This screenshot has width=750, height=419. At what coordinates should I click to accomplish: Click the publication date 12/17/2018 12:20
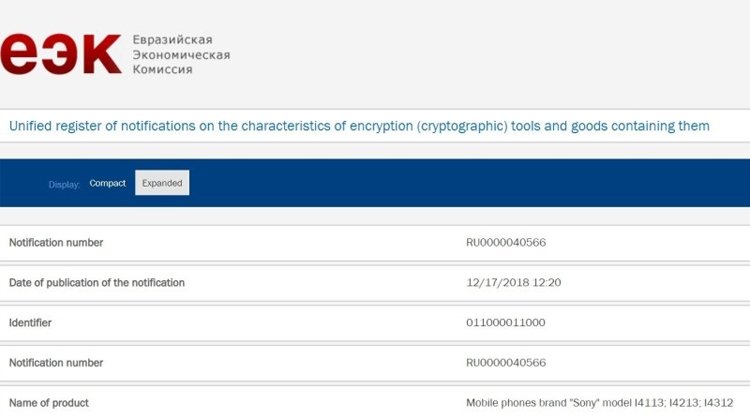click(514, 283)
